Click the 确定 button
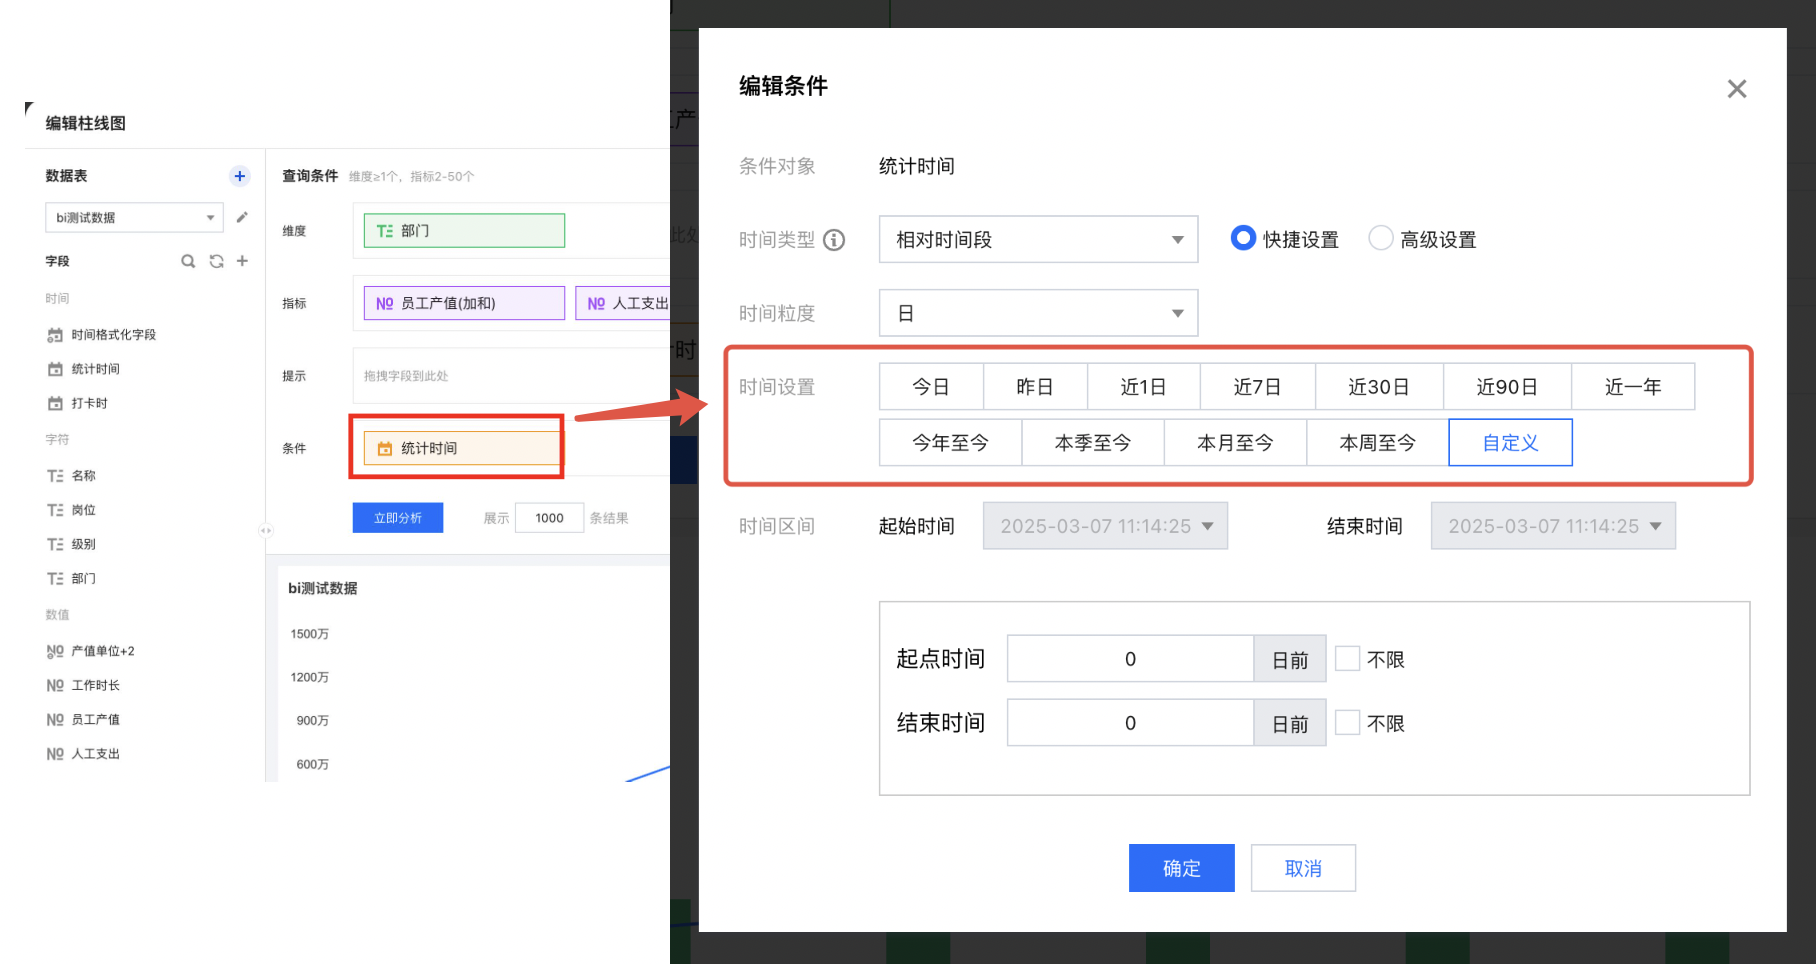 (1181, 868)
